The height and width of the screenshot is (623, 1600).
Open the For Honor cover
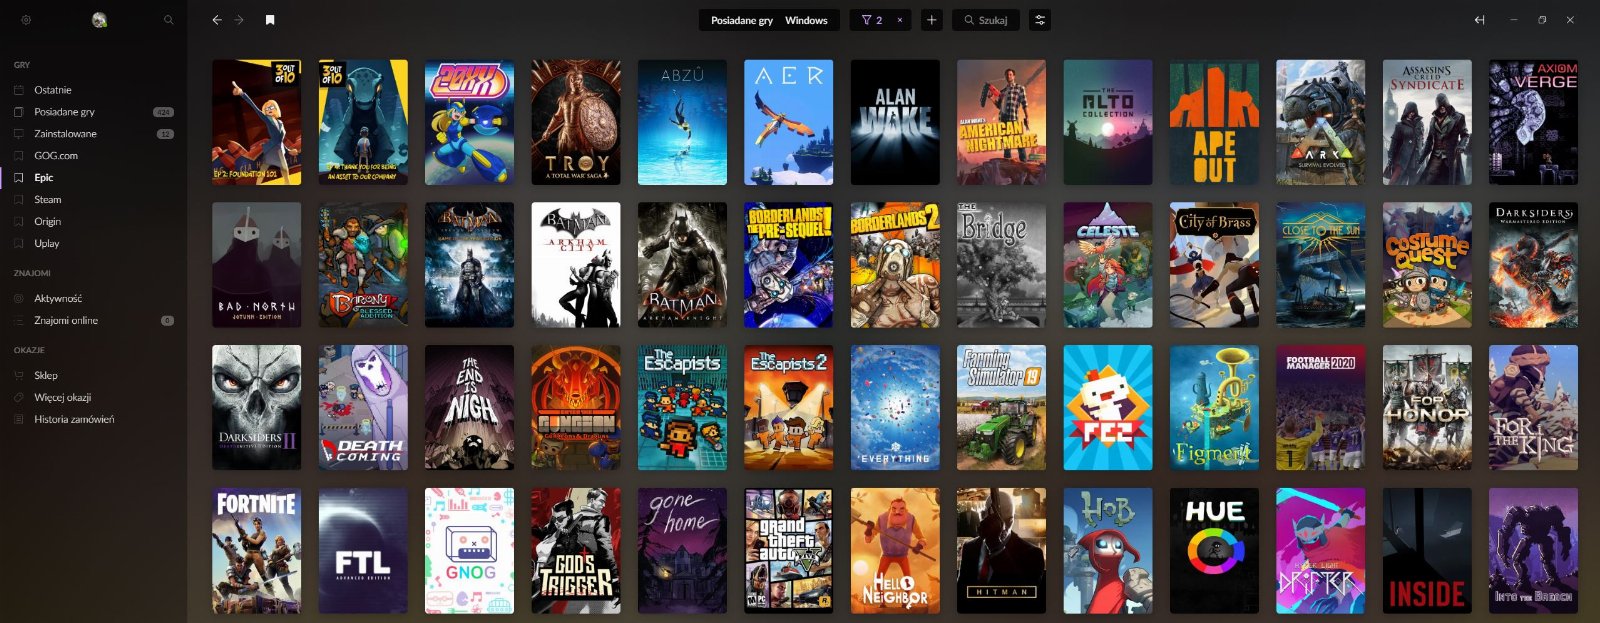1427,408
